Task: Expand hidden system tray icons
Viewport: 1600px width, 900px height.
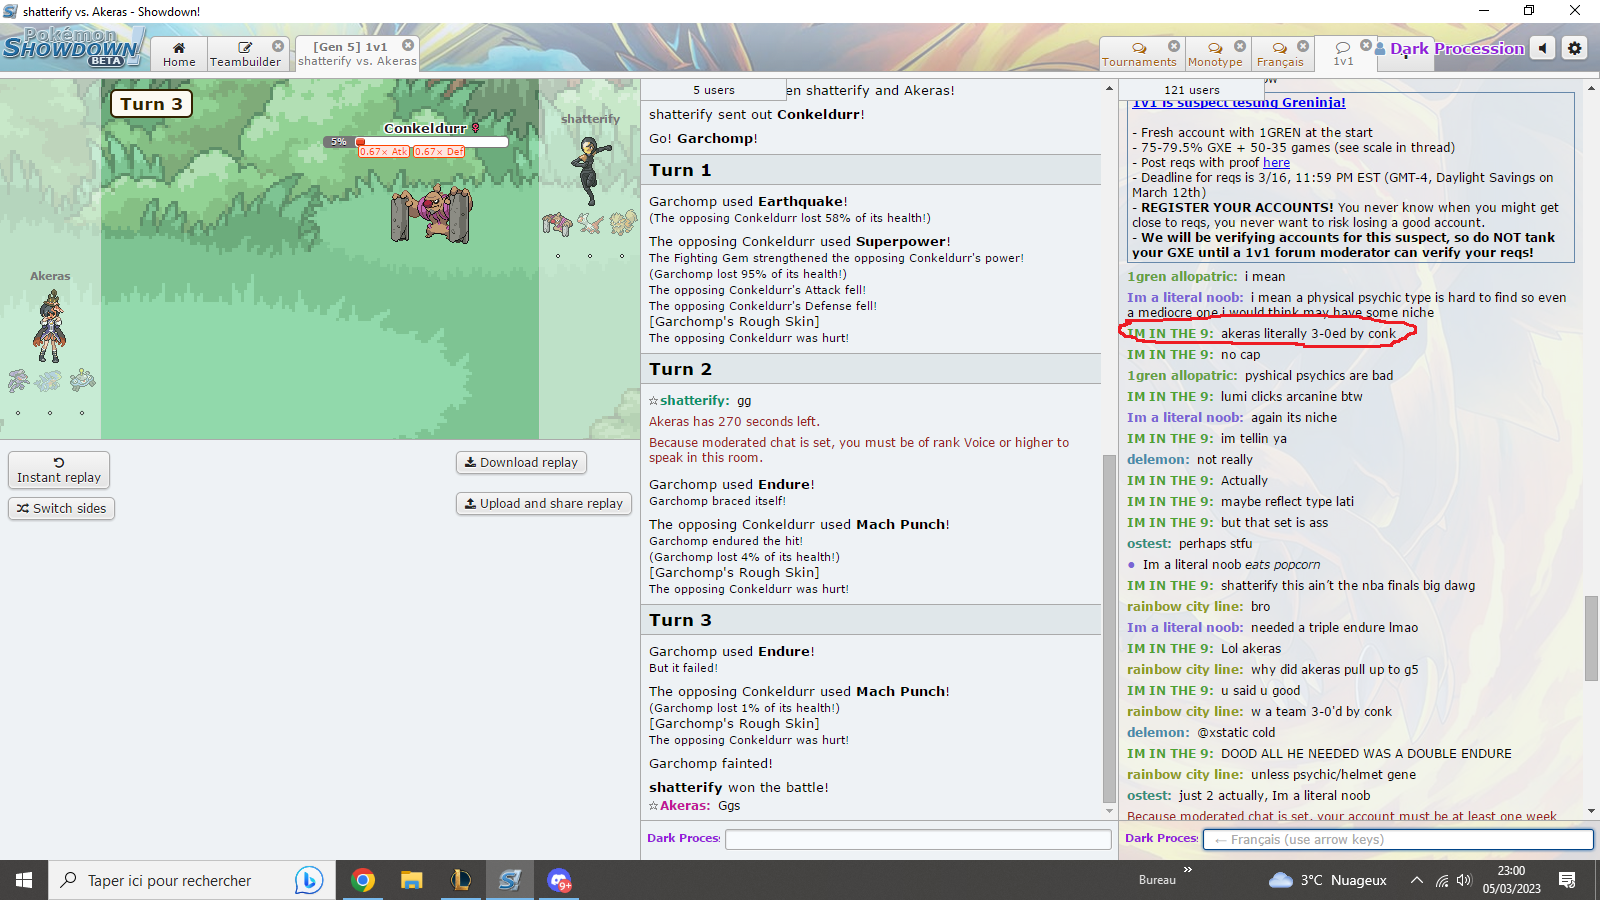Action: 1417,880
